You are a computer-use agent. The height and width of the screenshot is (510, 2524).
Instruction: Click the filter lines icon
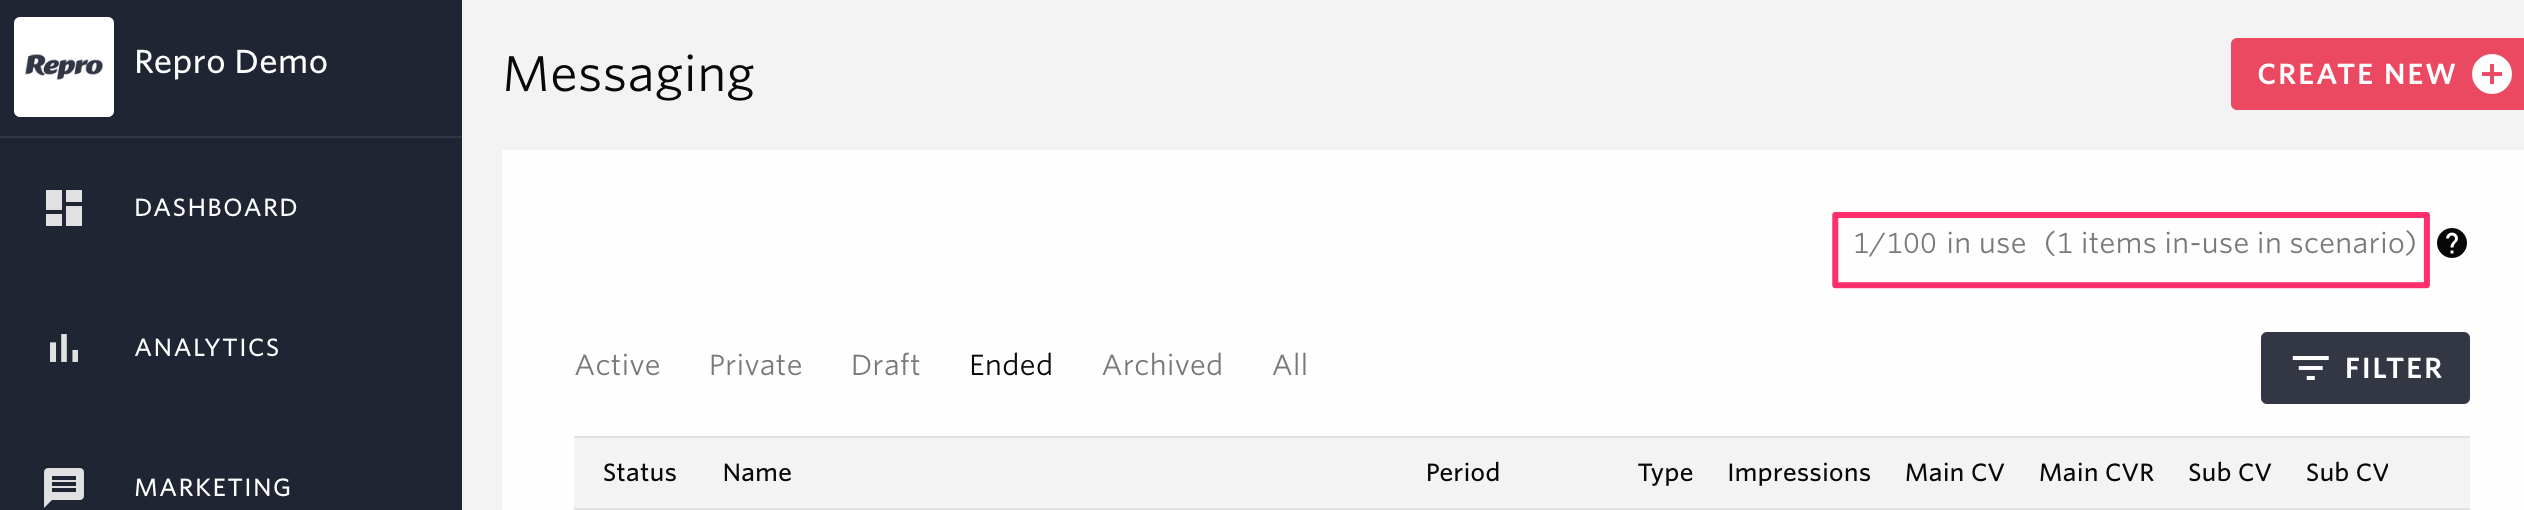point(2310,368)
